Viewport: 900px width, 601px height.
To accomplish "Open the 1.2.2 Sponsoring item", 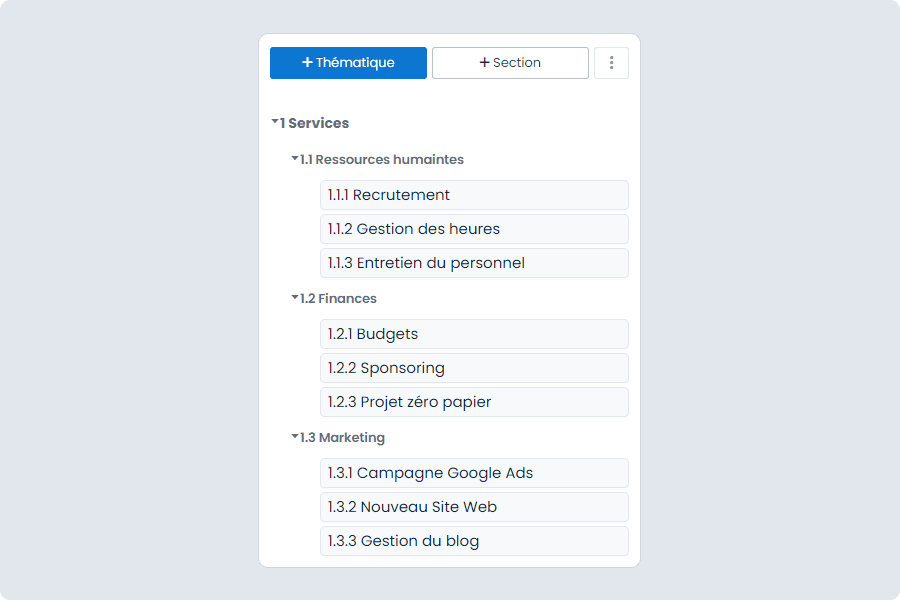I will click(x=474, y=368).
